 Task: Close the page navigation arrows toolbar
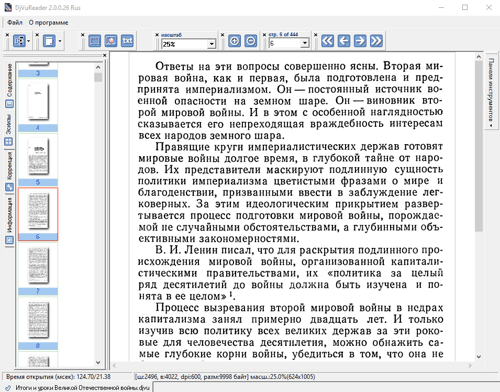click(316, 34)
